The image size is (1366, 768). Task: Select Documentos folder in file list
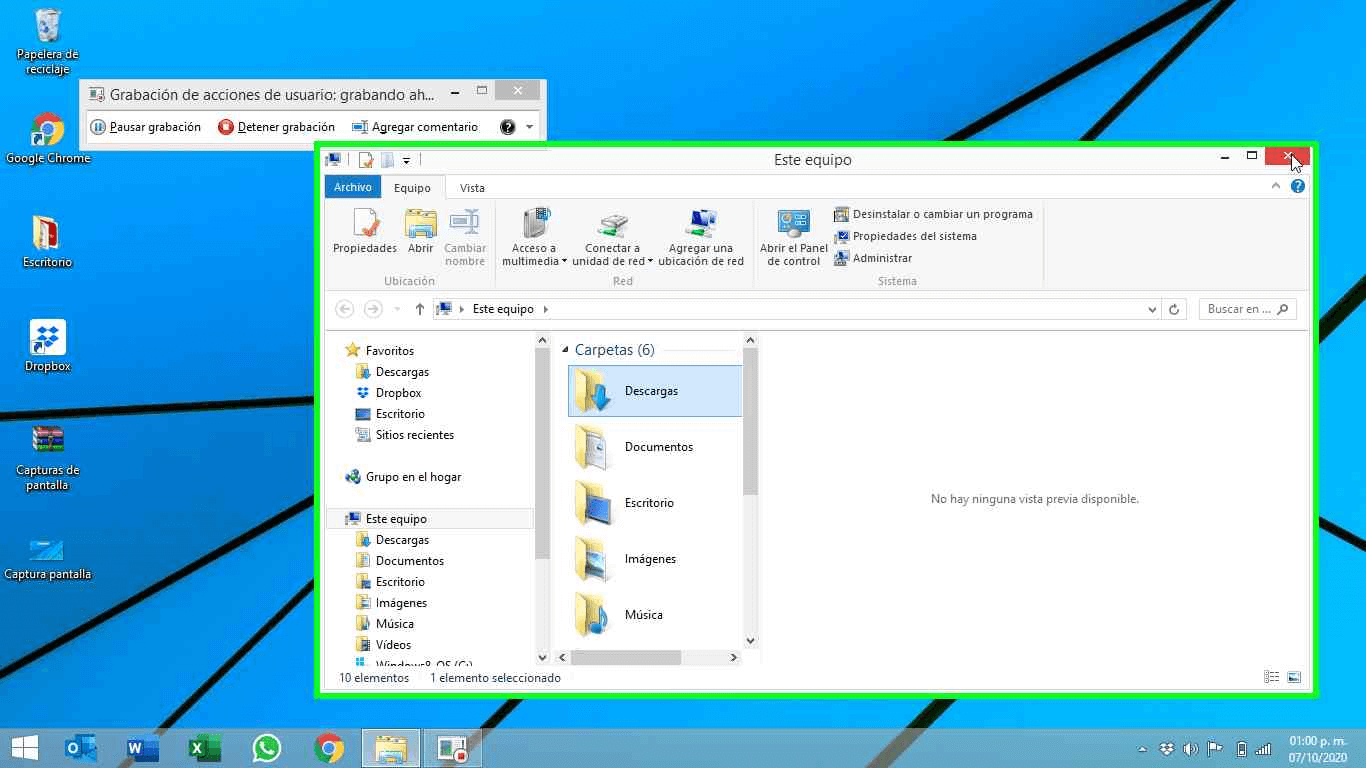pos(655,446)
